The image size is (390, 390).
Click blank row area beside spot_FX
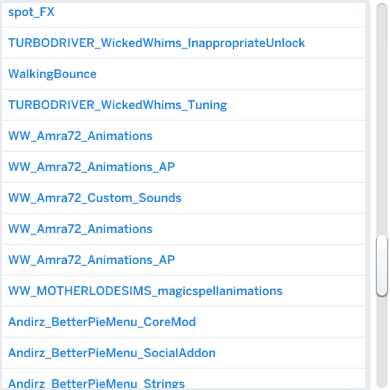(209, 12)
